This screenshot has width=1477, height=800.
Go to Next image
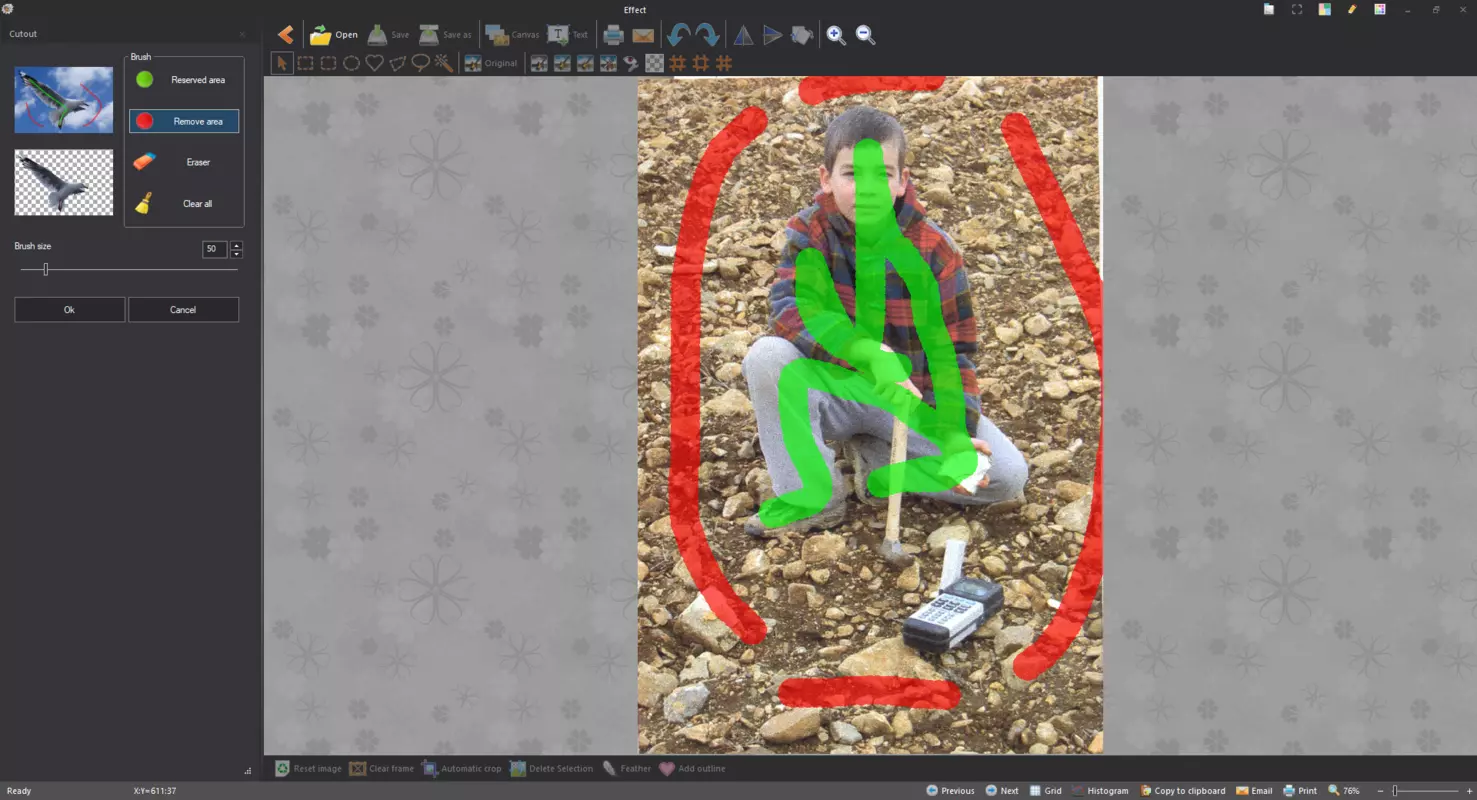[1002, 791]
